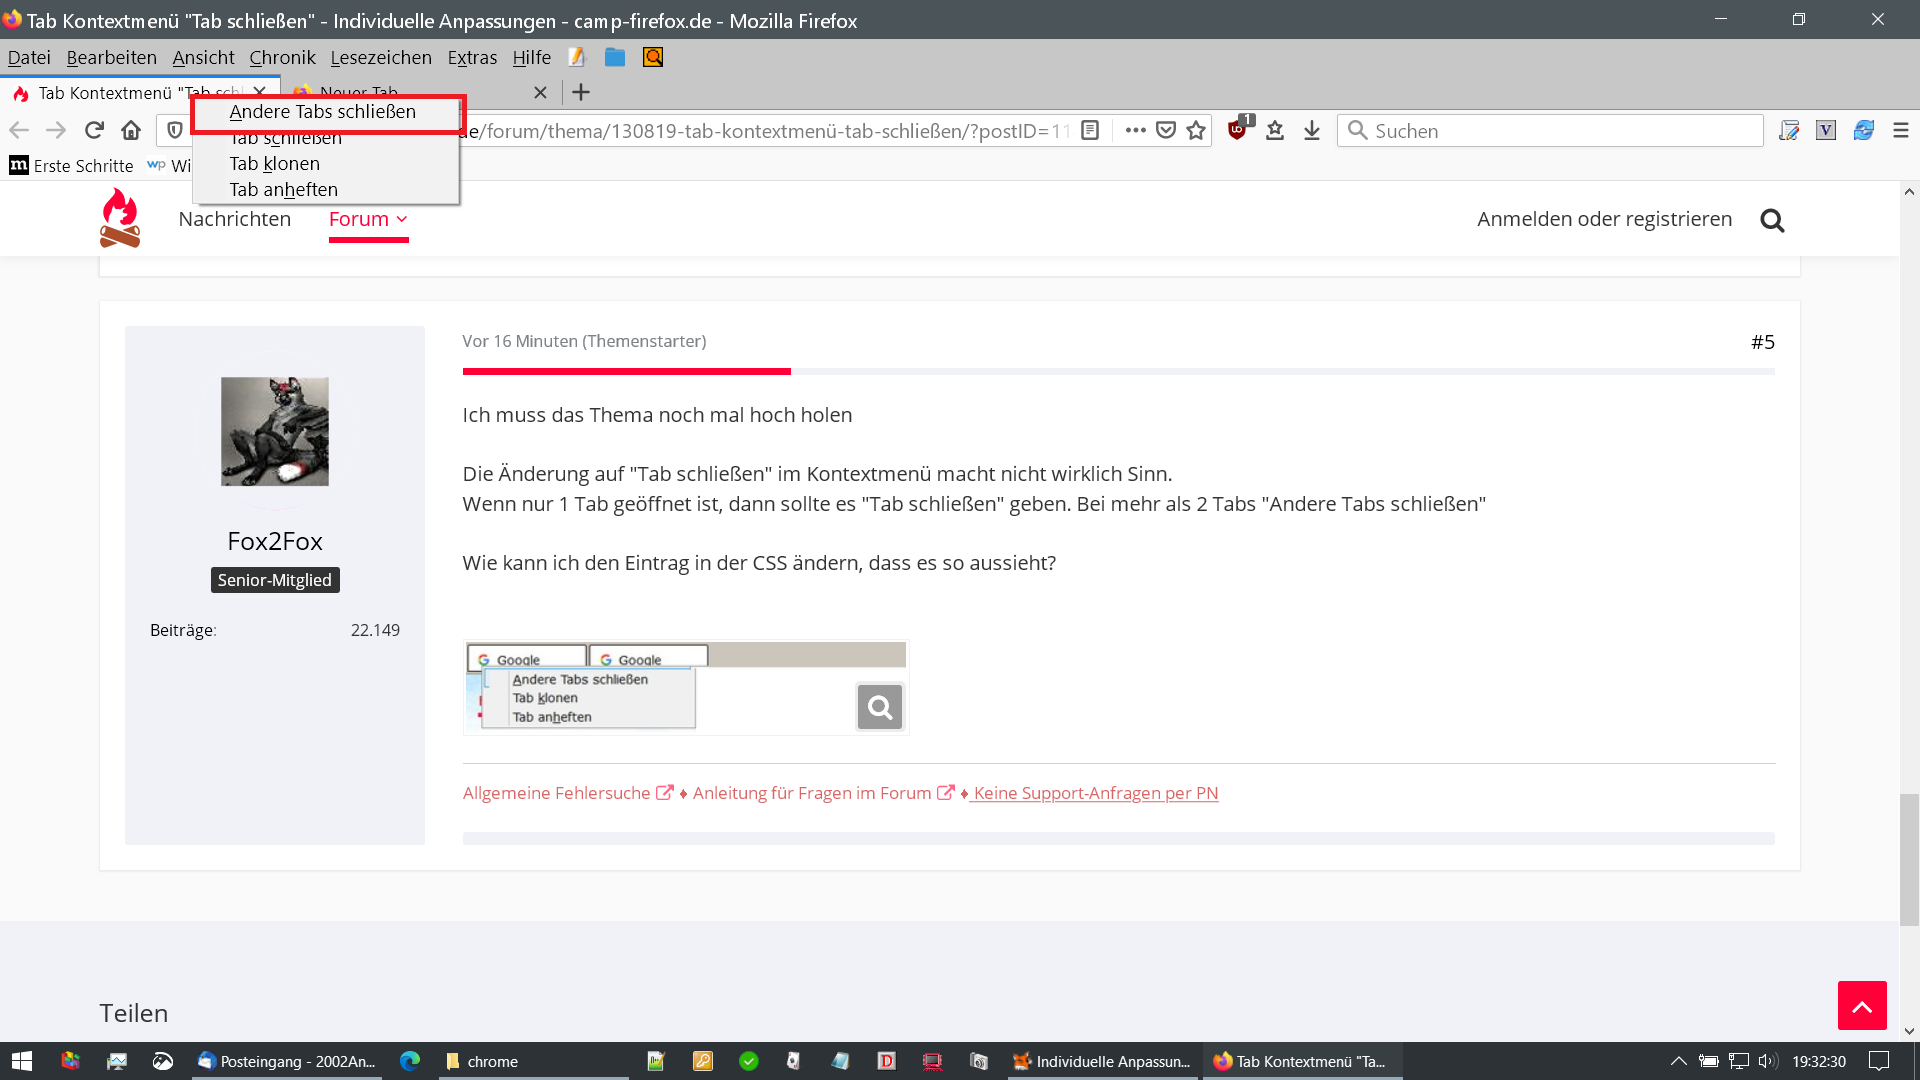
Task: Select "Andere Tabs schließen" context entry
Action: coord(323,112)
